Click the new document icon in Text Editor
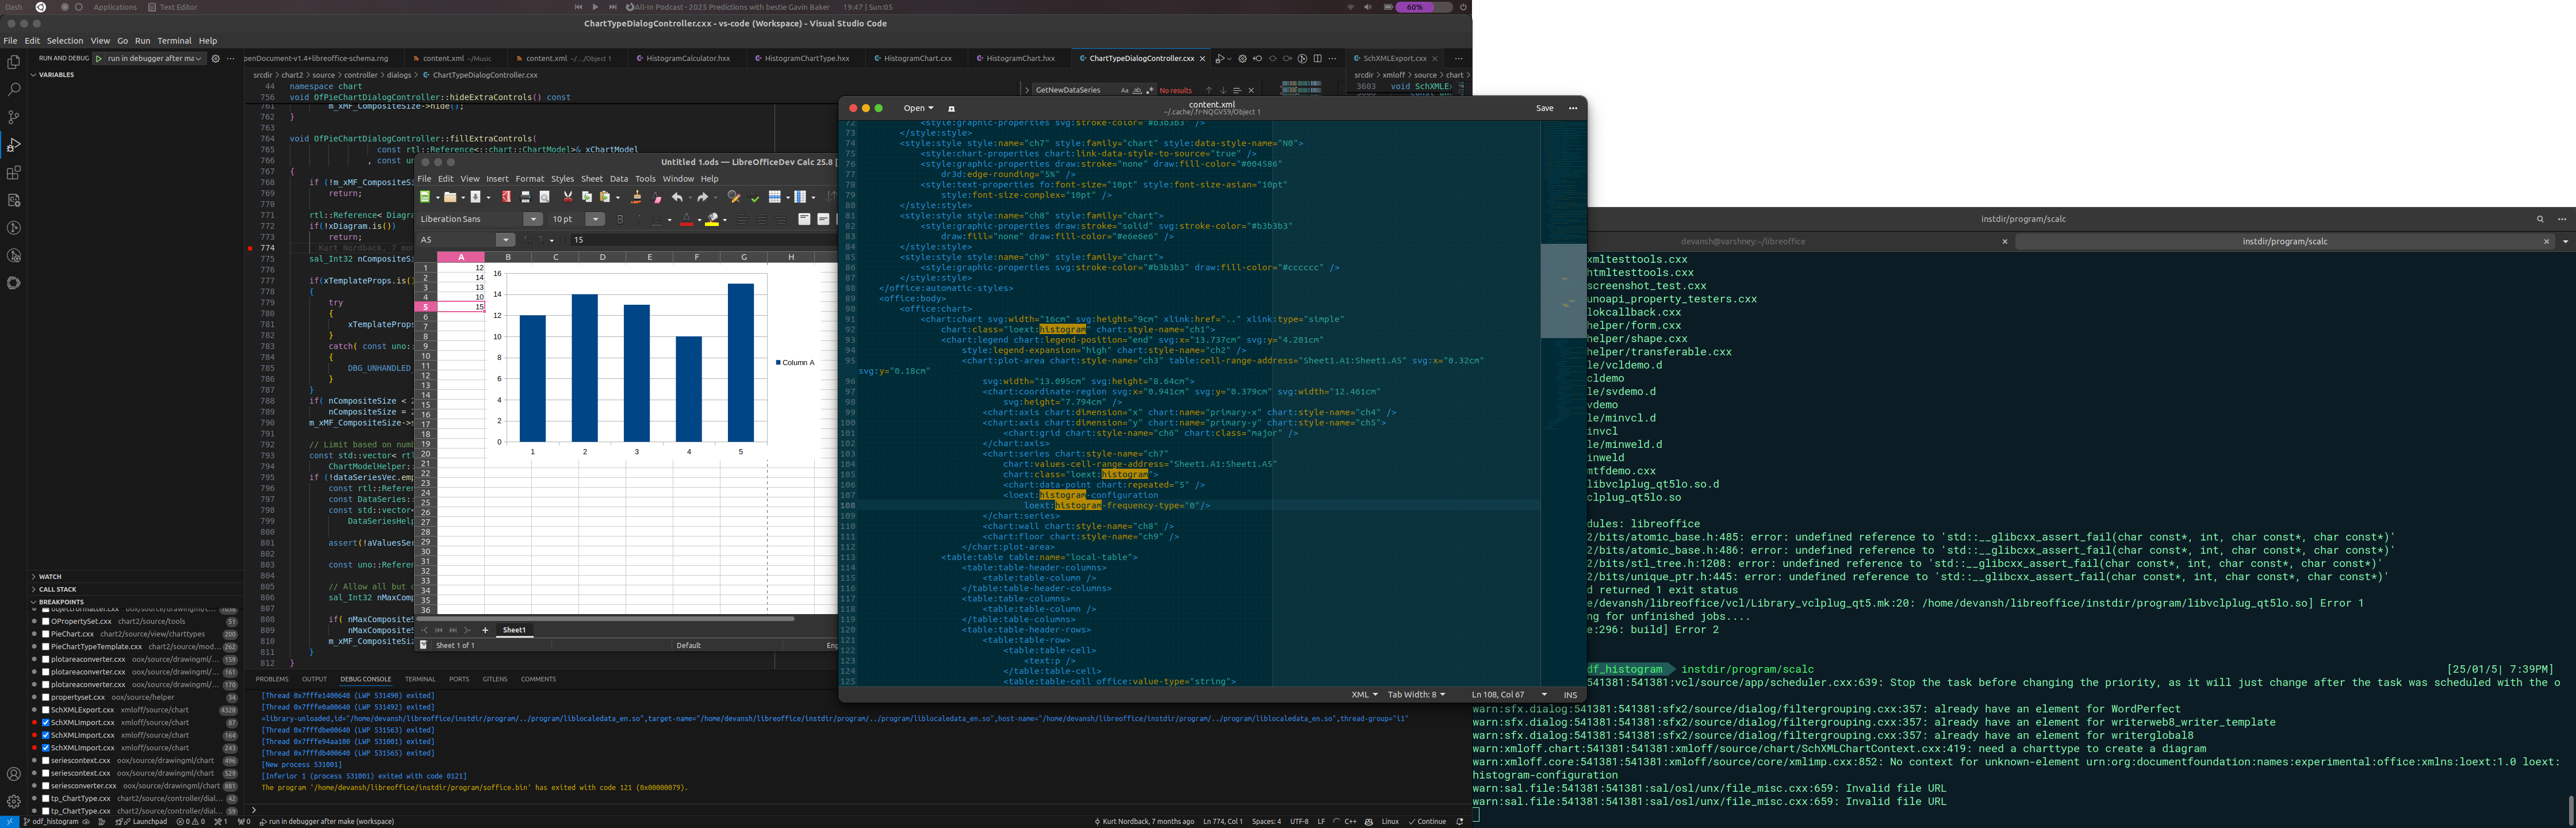This screenshot has height=828, width=2576. point(951,108)
